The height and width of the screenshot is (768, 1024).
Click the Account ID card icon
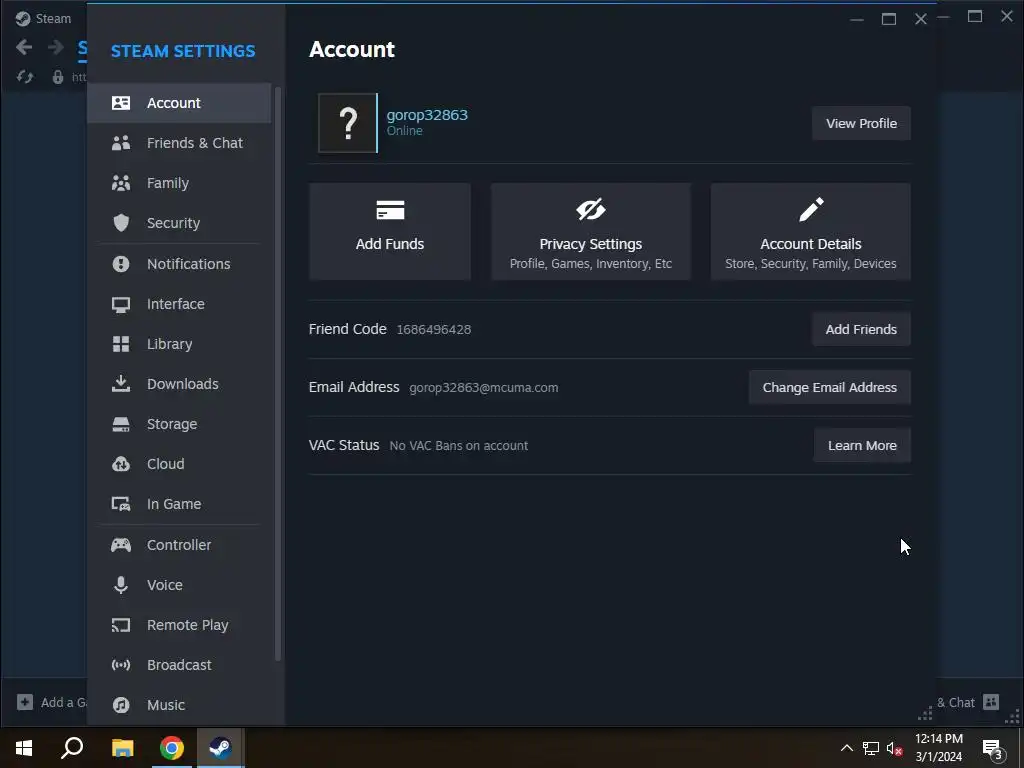click(121, 103)
